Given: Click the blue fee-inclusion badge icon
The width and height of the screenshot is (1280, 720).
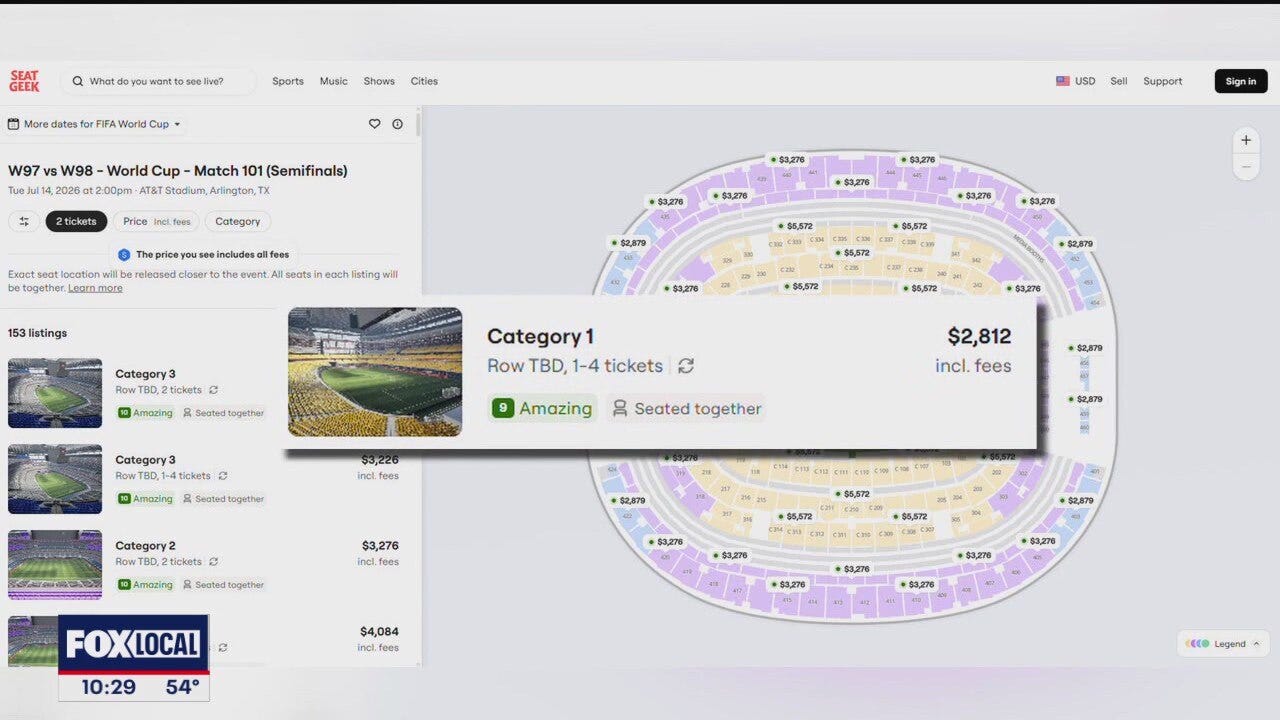Looking at the screenshot, I should 123,254.
